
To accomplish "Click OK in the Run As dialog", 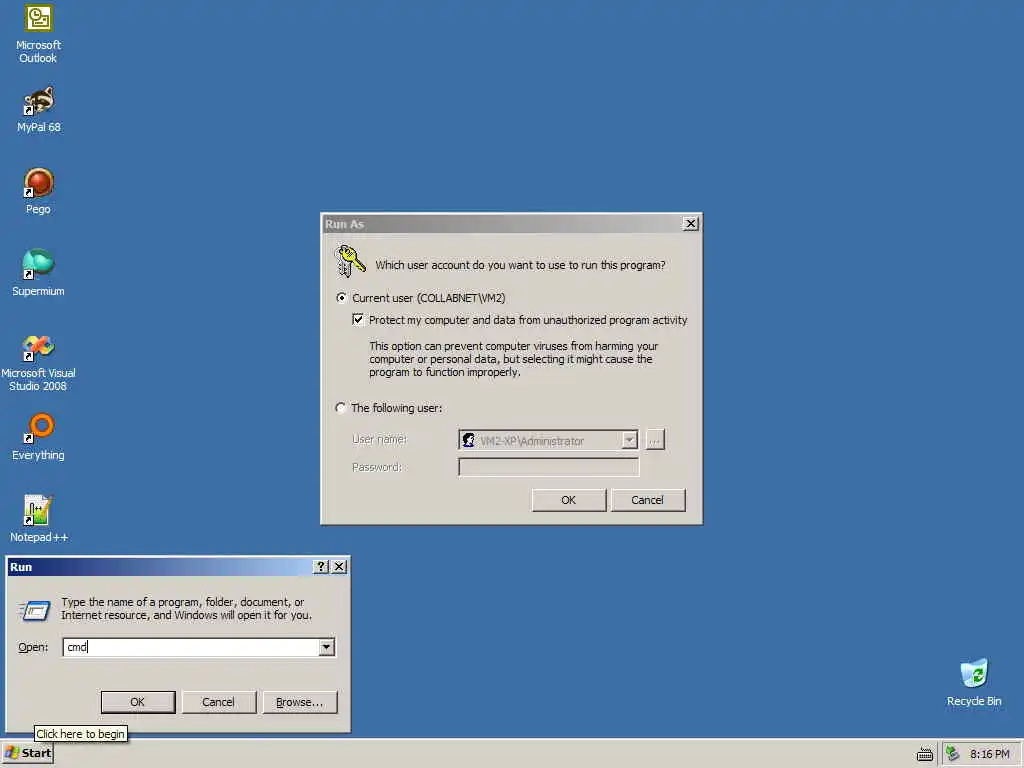I will coord(569,500).
